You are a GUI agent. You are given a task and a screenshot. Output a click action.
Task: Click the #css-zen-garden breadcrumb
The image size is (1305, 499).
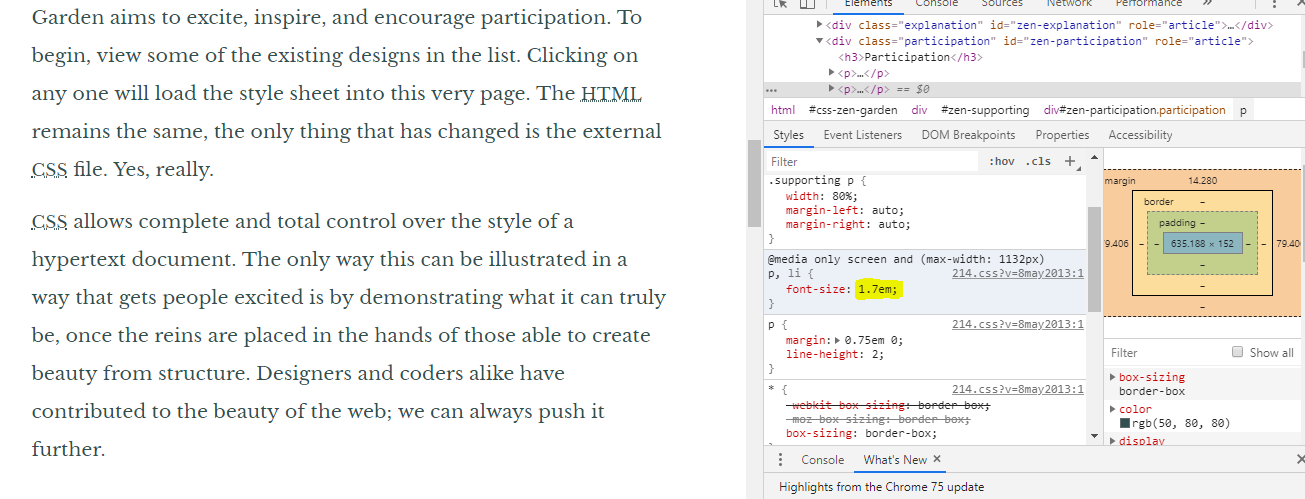(x=853, y=110)
